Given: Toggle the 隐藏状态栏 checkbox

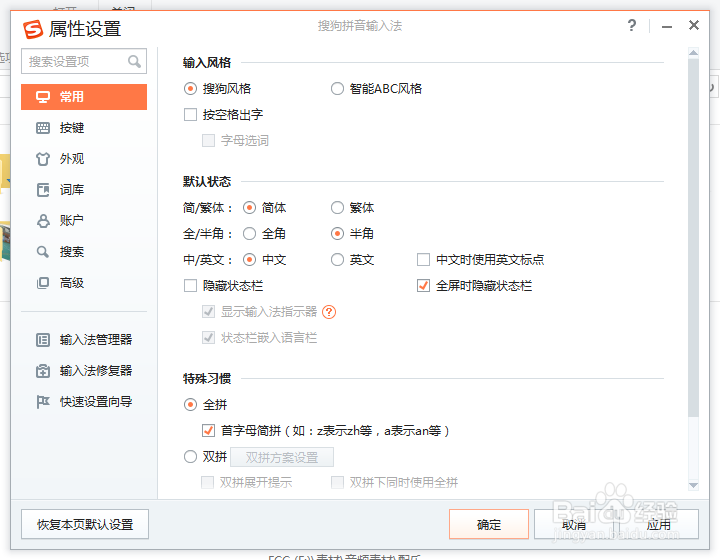Looking at the screenshot, I should (190, 286).
